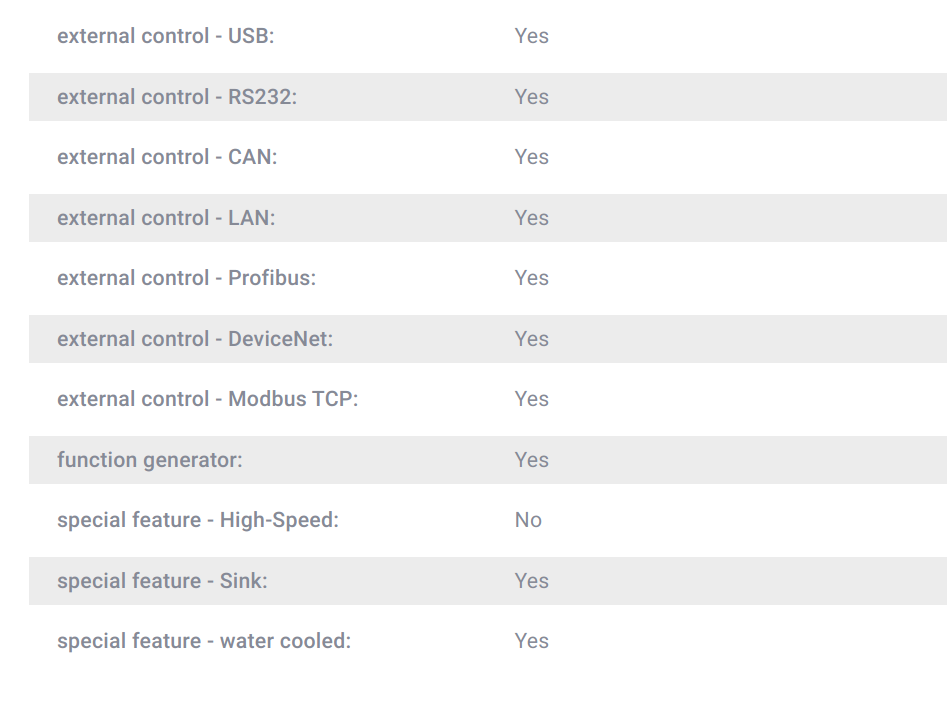Select the No value for High-Speed

coord(528,520)
